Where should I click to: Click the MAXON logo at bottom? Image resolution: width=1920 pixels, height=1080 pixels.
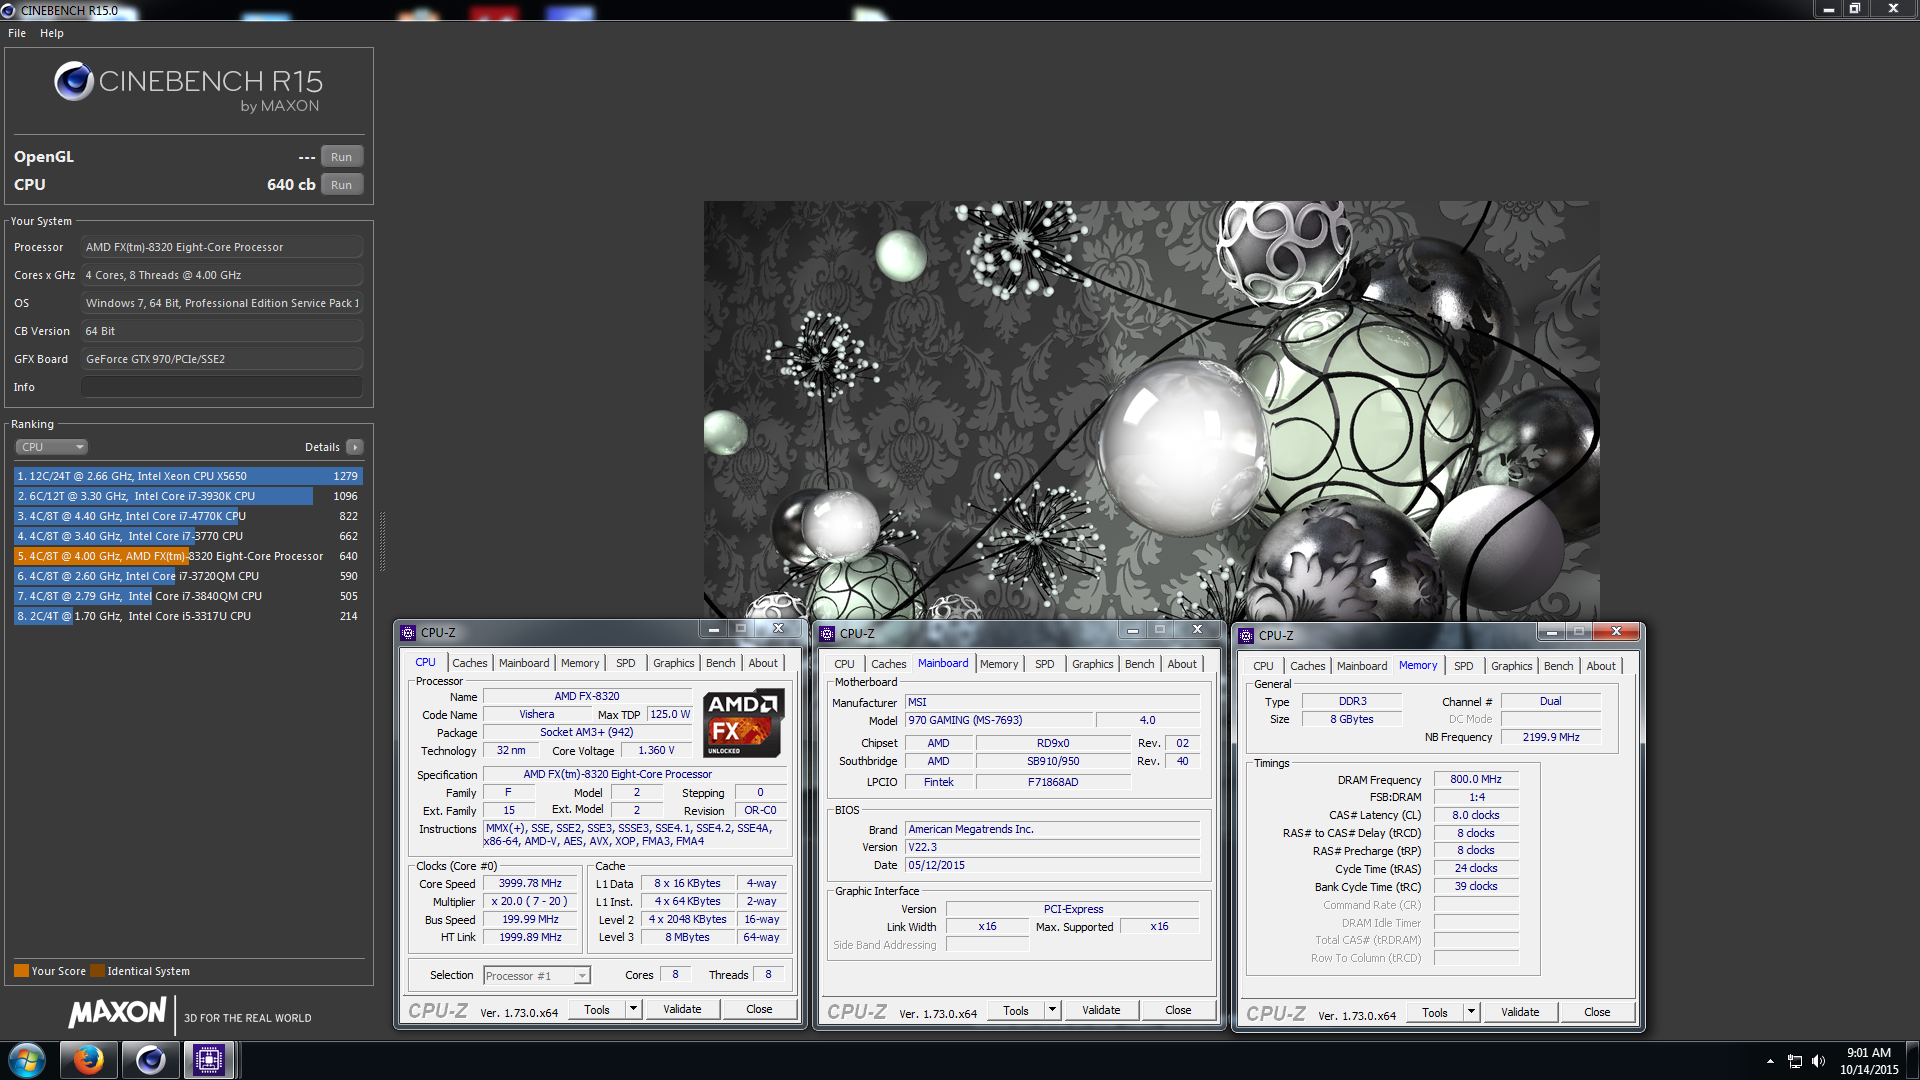click(117, 1013)
